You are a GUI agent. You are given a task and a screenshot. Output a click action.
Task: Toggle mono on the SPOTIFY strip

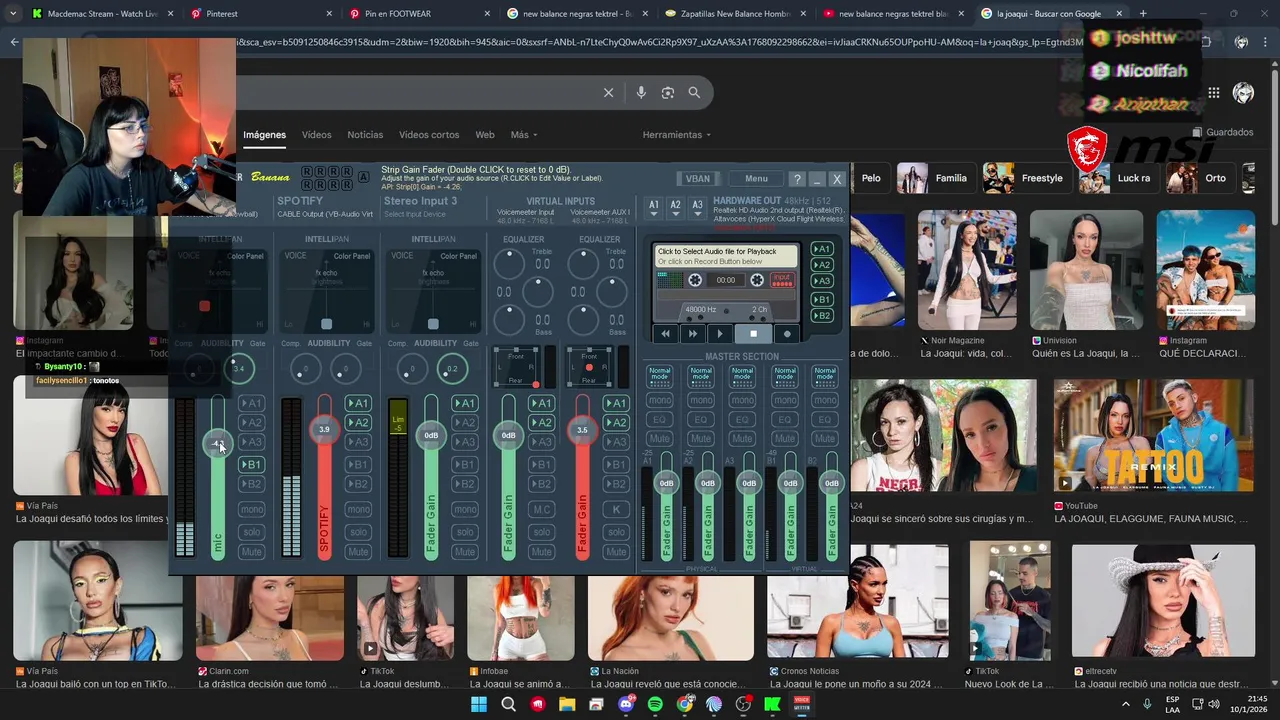pyautogui.click(x=358, y=510)
